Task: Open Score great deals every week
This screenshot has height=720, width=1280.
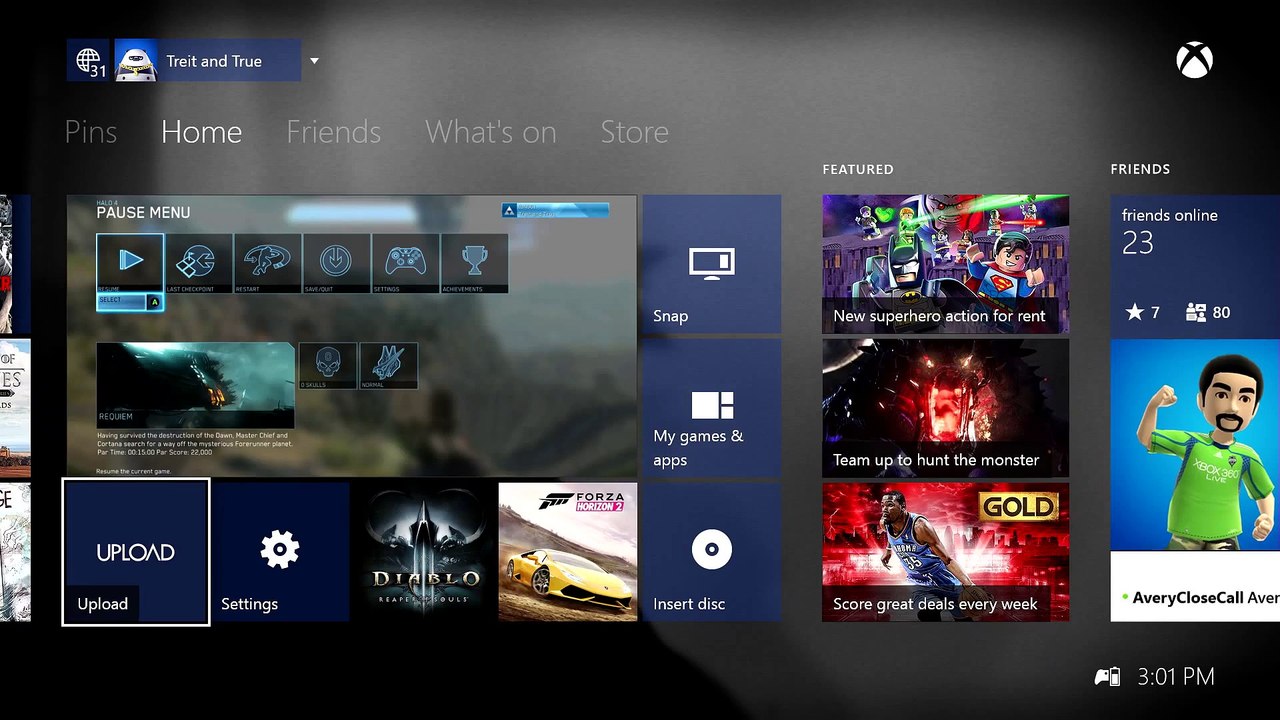Action: click(x=946, y=552)
